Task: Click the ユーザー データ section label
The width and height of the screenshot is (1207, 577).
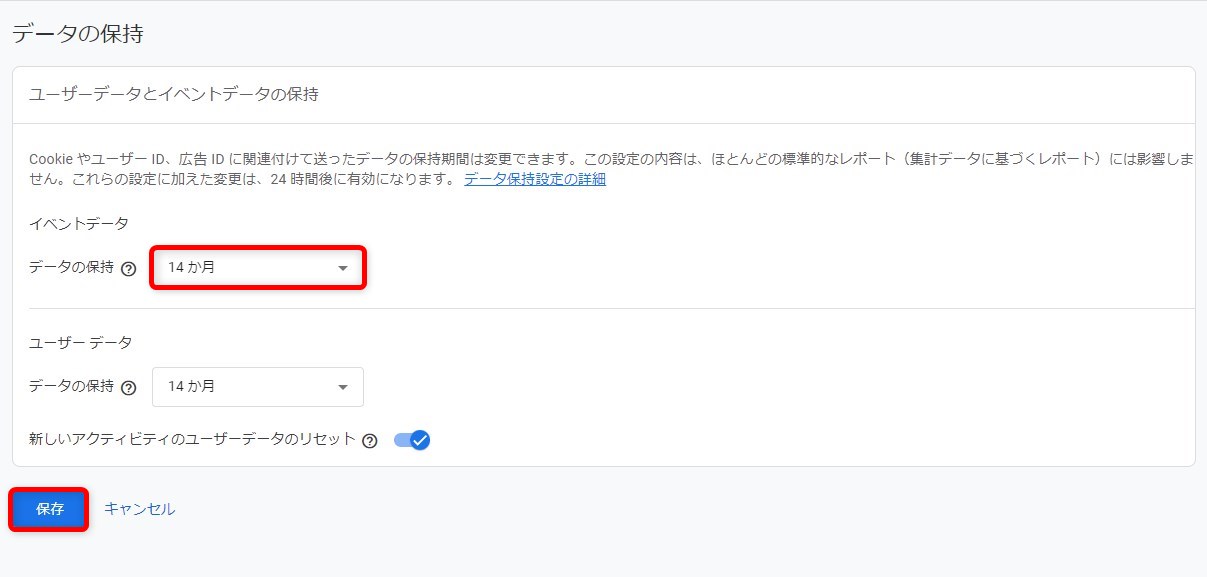Action: click(81, 342)
